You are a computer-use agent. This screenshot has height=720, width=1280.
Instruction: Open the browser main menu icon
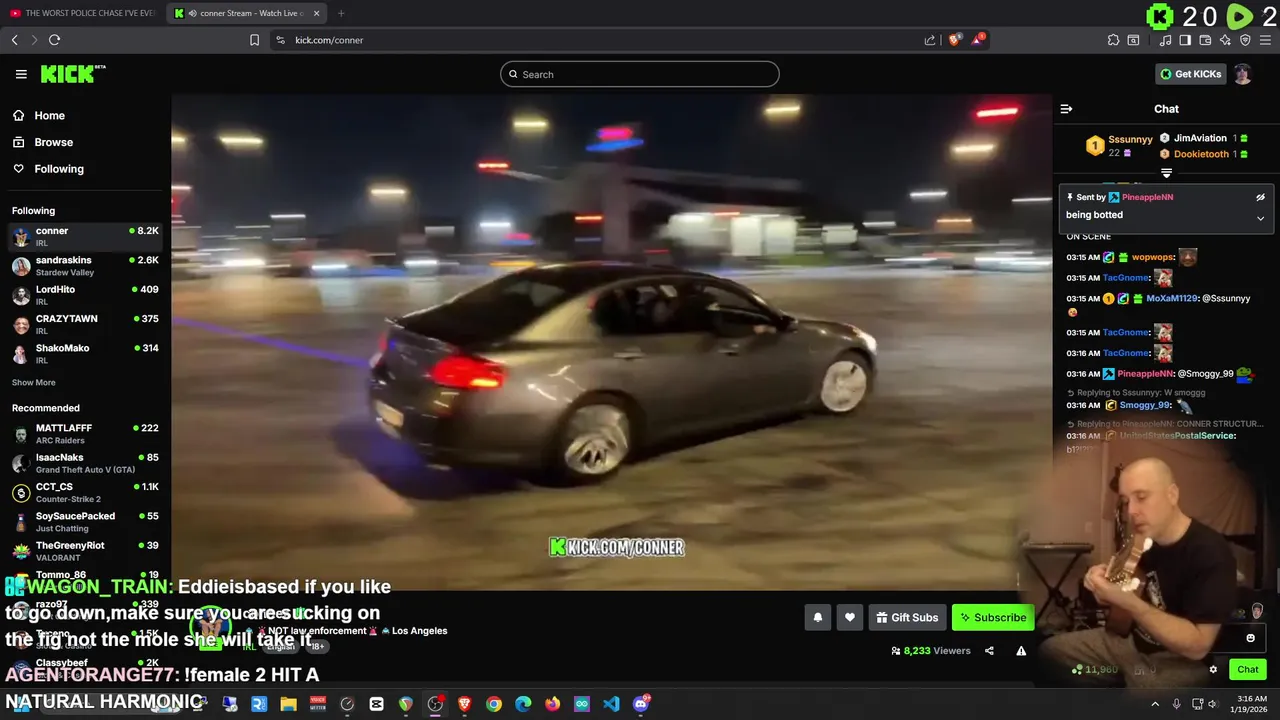point(1265,40)
